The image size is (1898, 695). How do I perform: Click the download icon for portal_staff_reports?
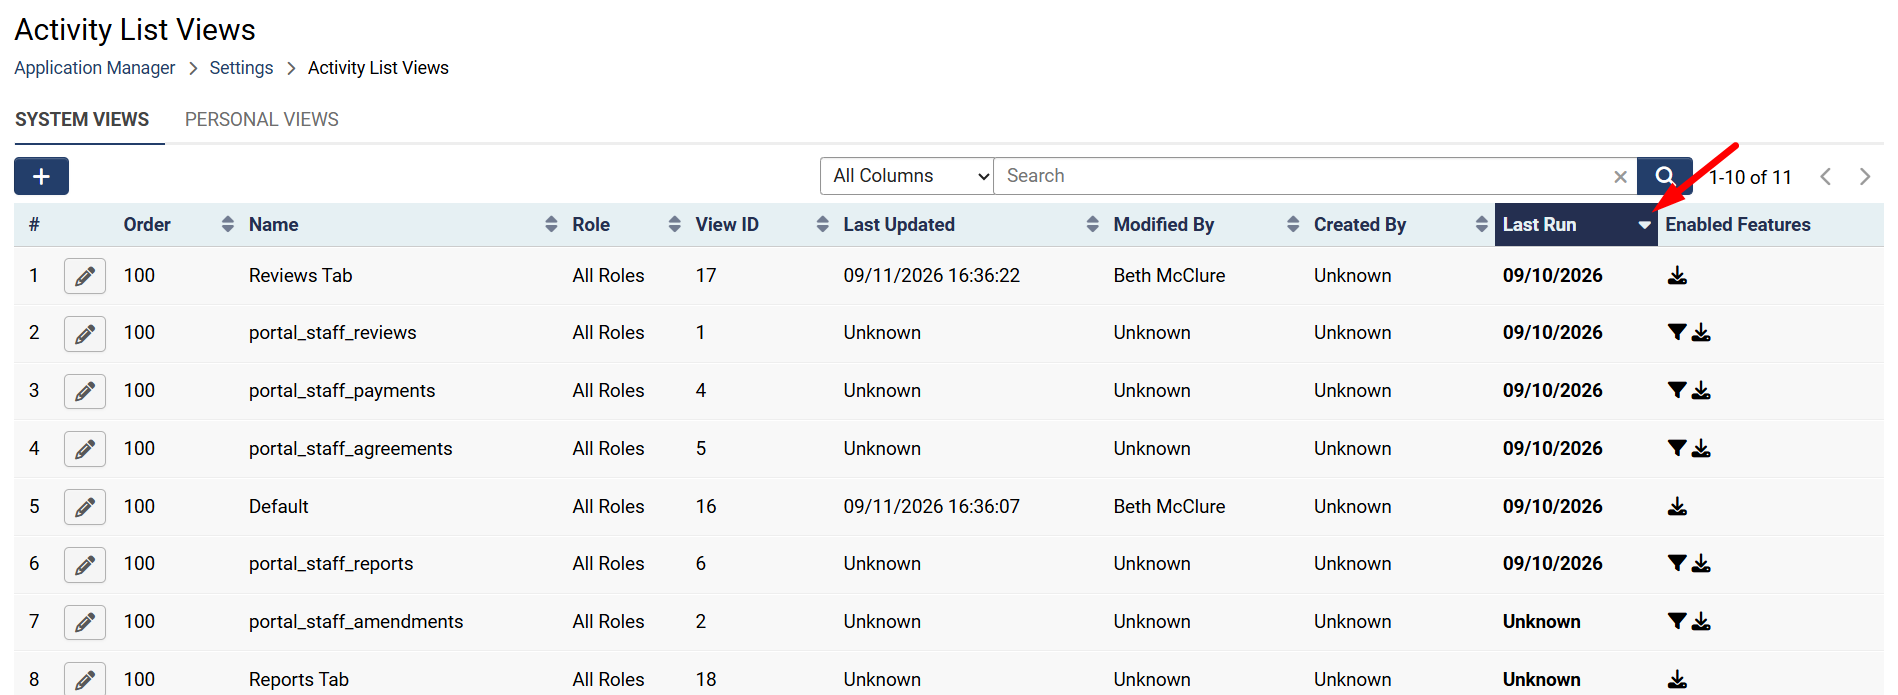point(1701,564)
